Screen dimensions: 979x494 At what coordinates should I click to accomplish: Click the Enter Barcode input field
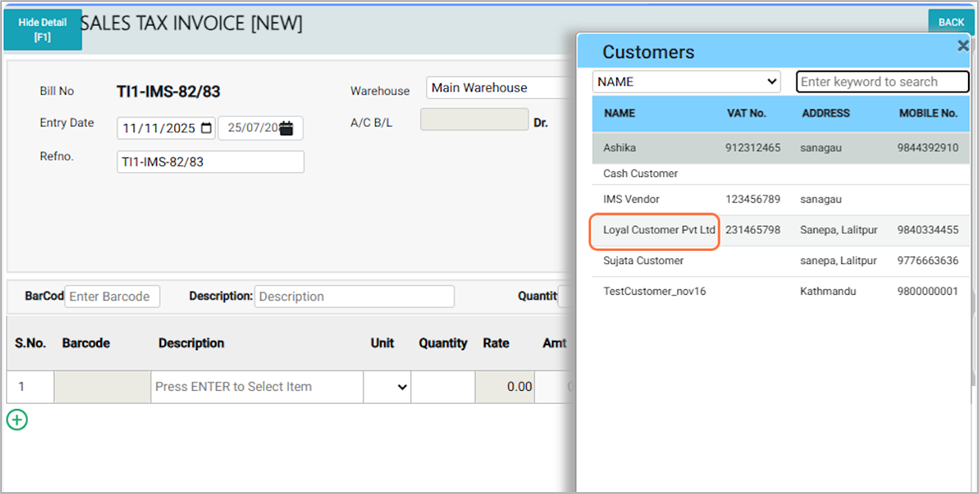click(112, 296)
